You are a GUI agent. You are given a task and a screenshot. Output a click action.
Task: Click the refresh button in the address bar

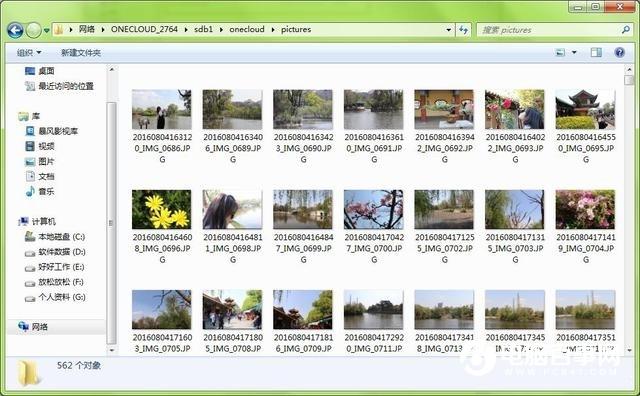[x=463, y=29]
